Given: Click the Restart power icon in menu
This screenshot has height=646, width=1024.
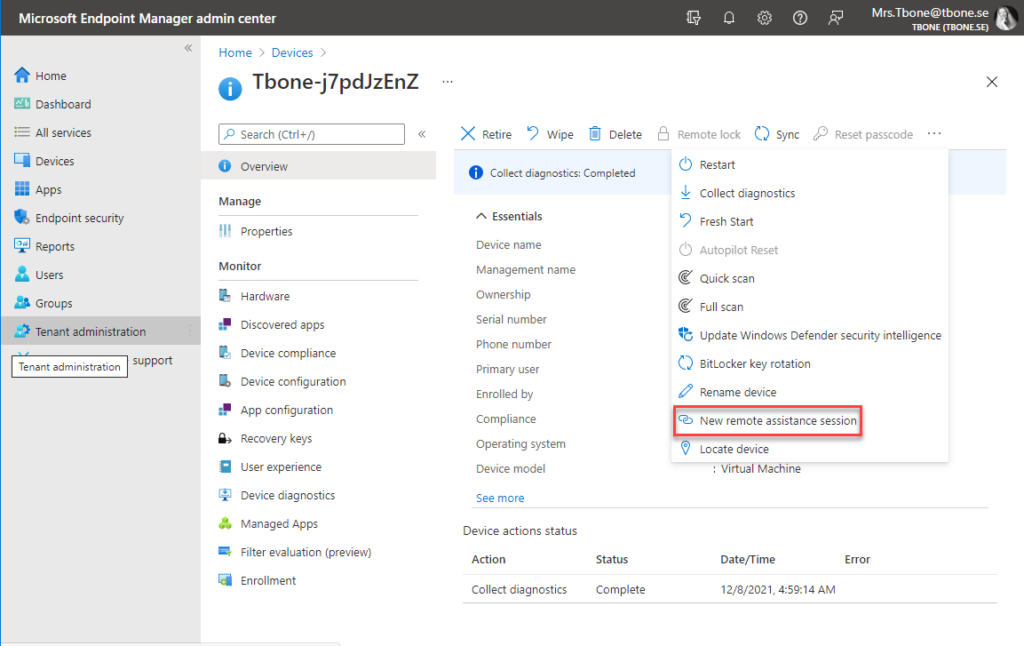Looking at the screenshot, I should (685, 164).
